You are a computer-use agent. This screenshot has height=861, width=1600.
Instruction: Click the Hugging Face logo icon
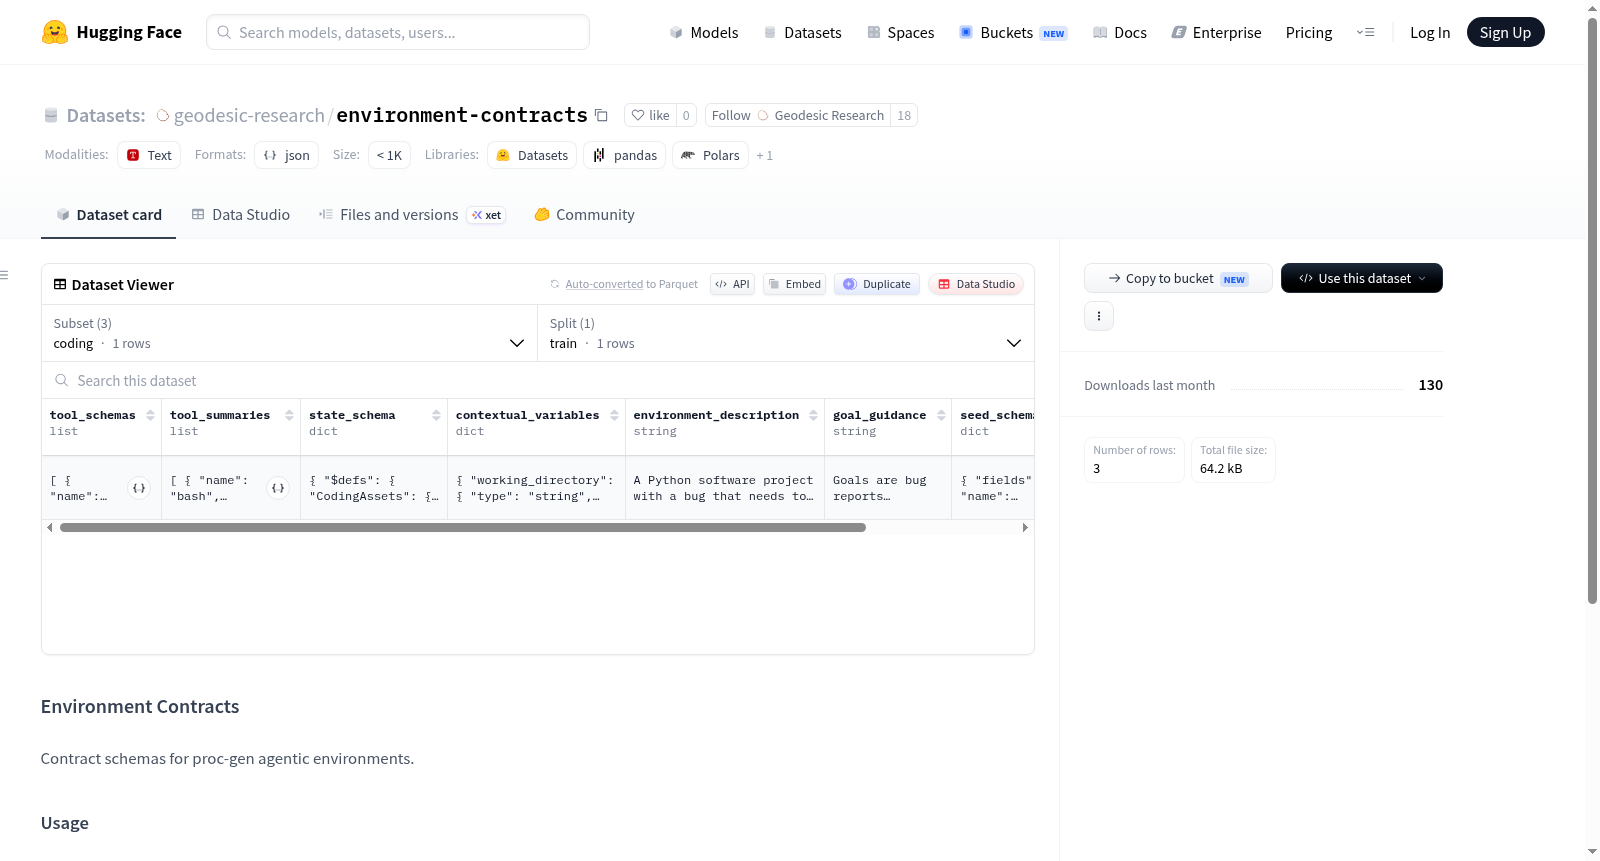(55, 32)
